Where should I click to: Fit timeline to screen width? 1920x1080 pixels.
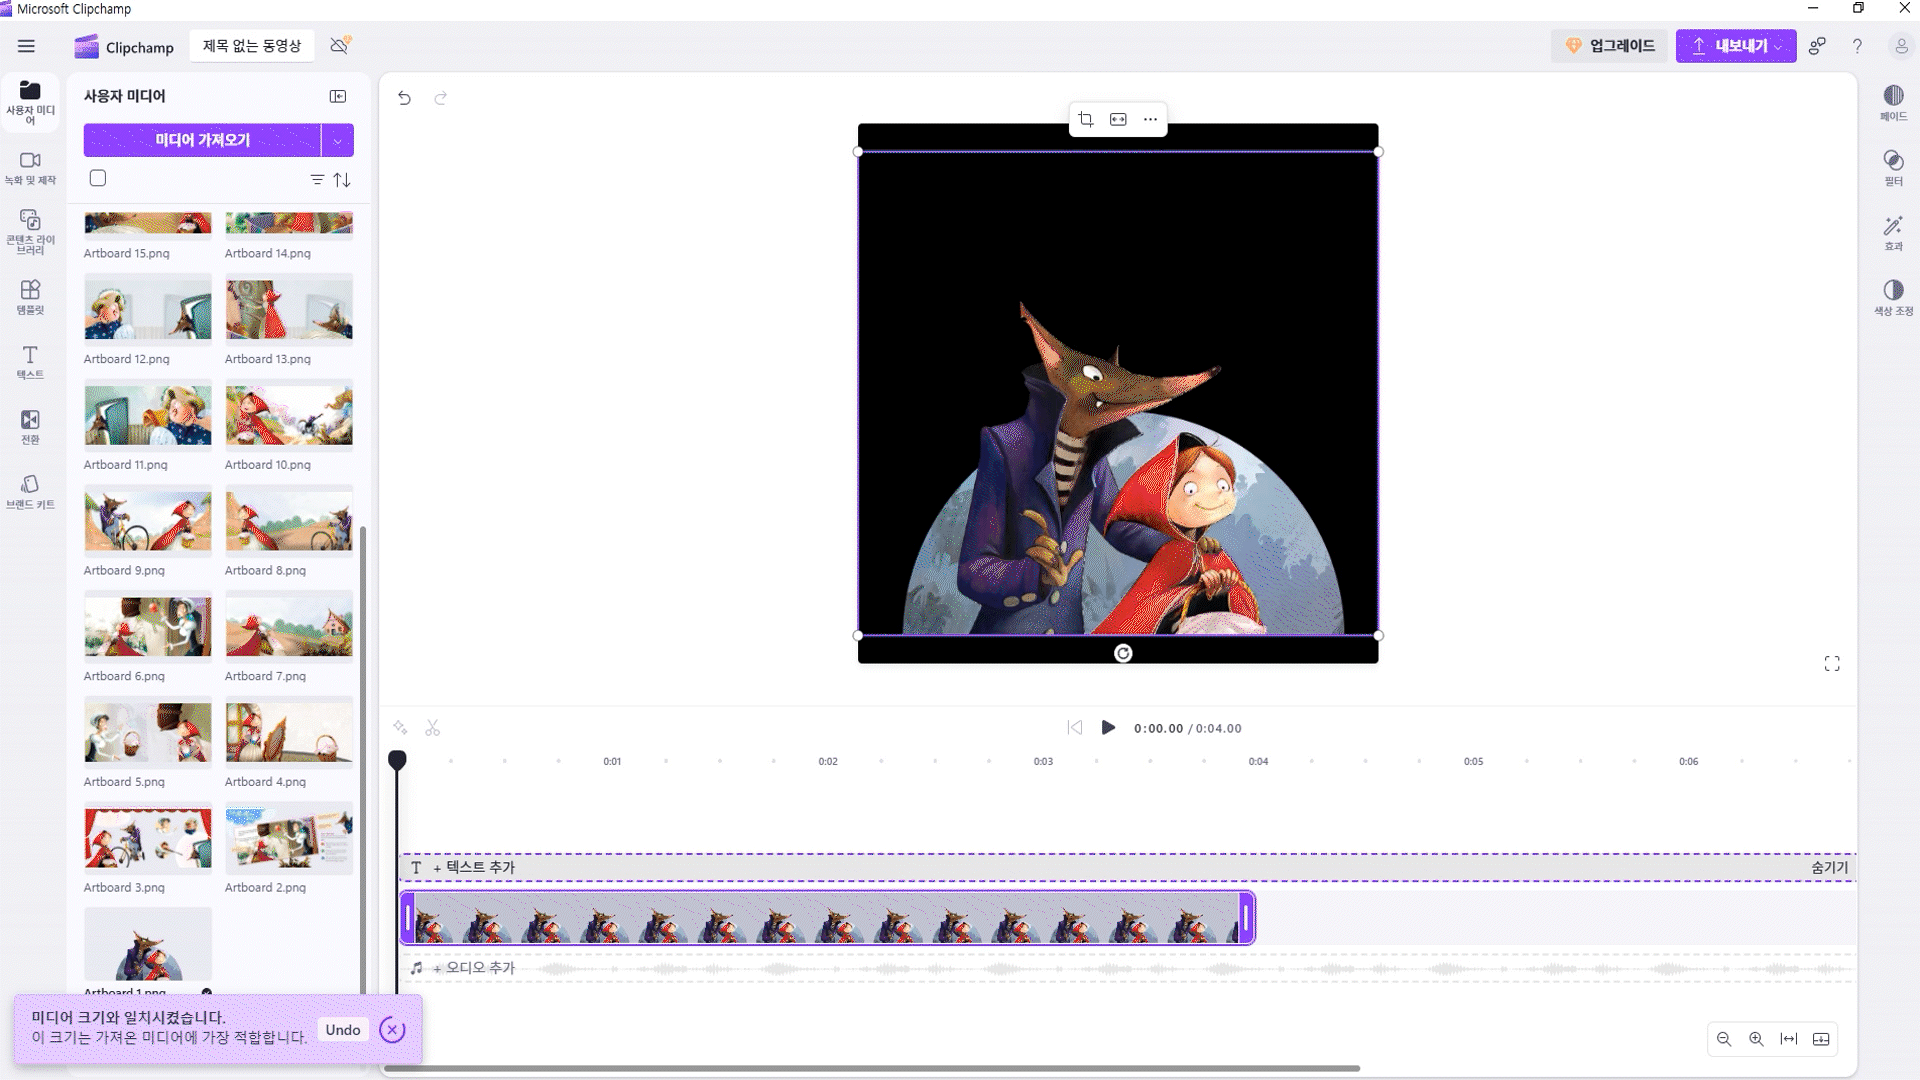tap(1789, 1039)
